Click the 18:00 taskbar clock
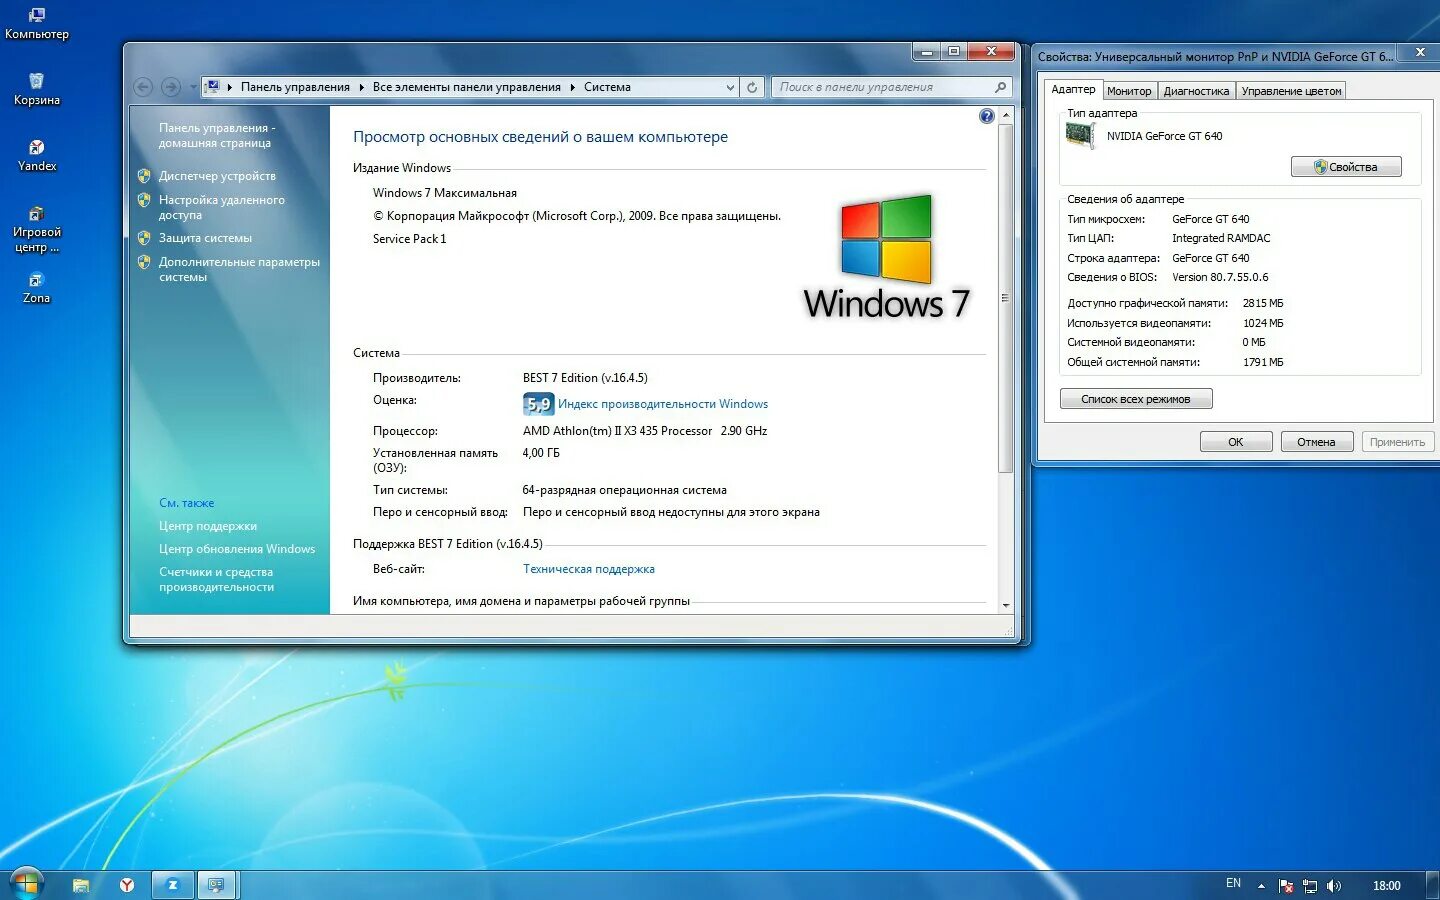1440x900 pixels. (x=1386, y=886)
